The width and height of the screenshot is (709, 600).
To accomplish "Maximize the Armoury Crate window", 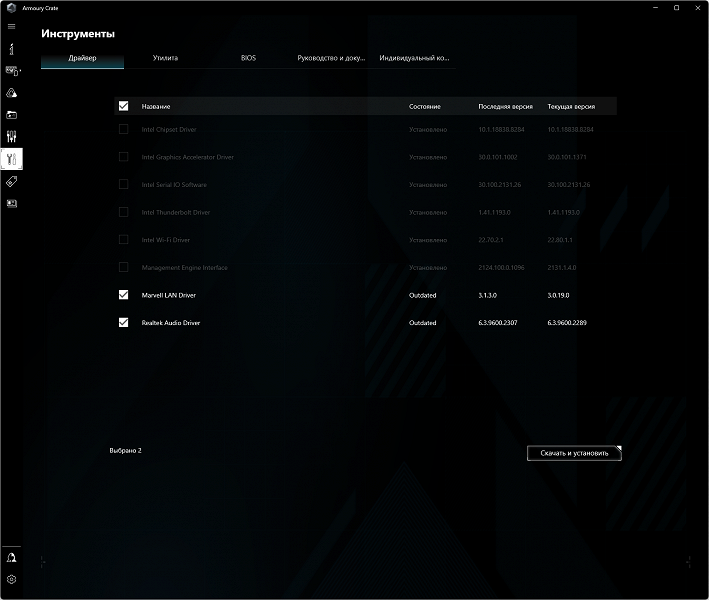I will [x=676, y=8].
